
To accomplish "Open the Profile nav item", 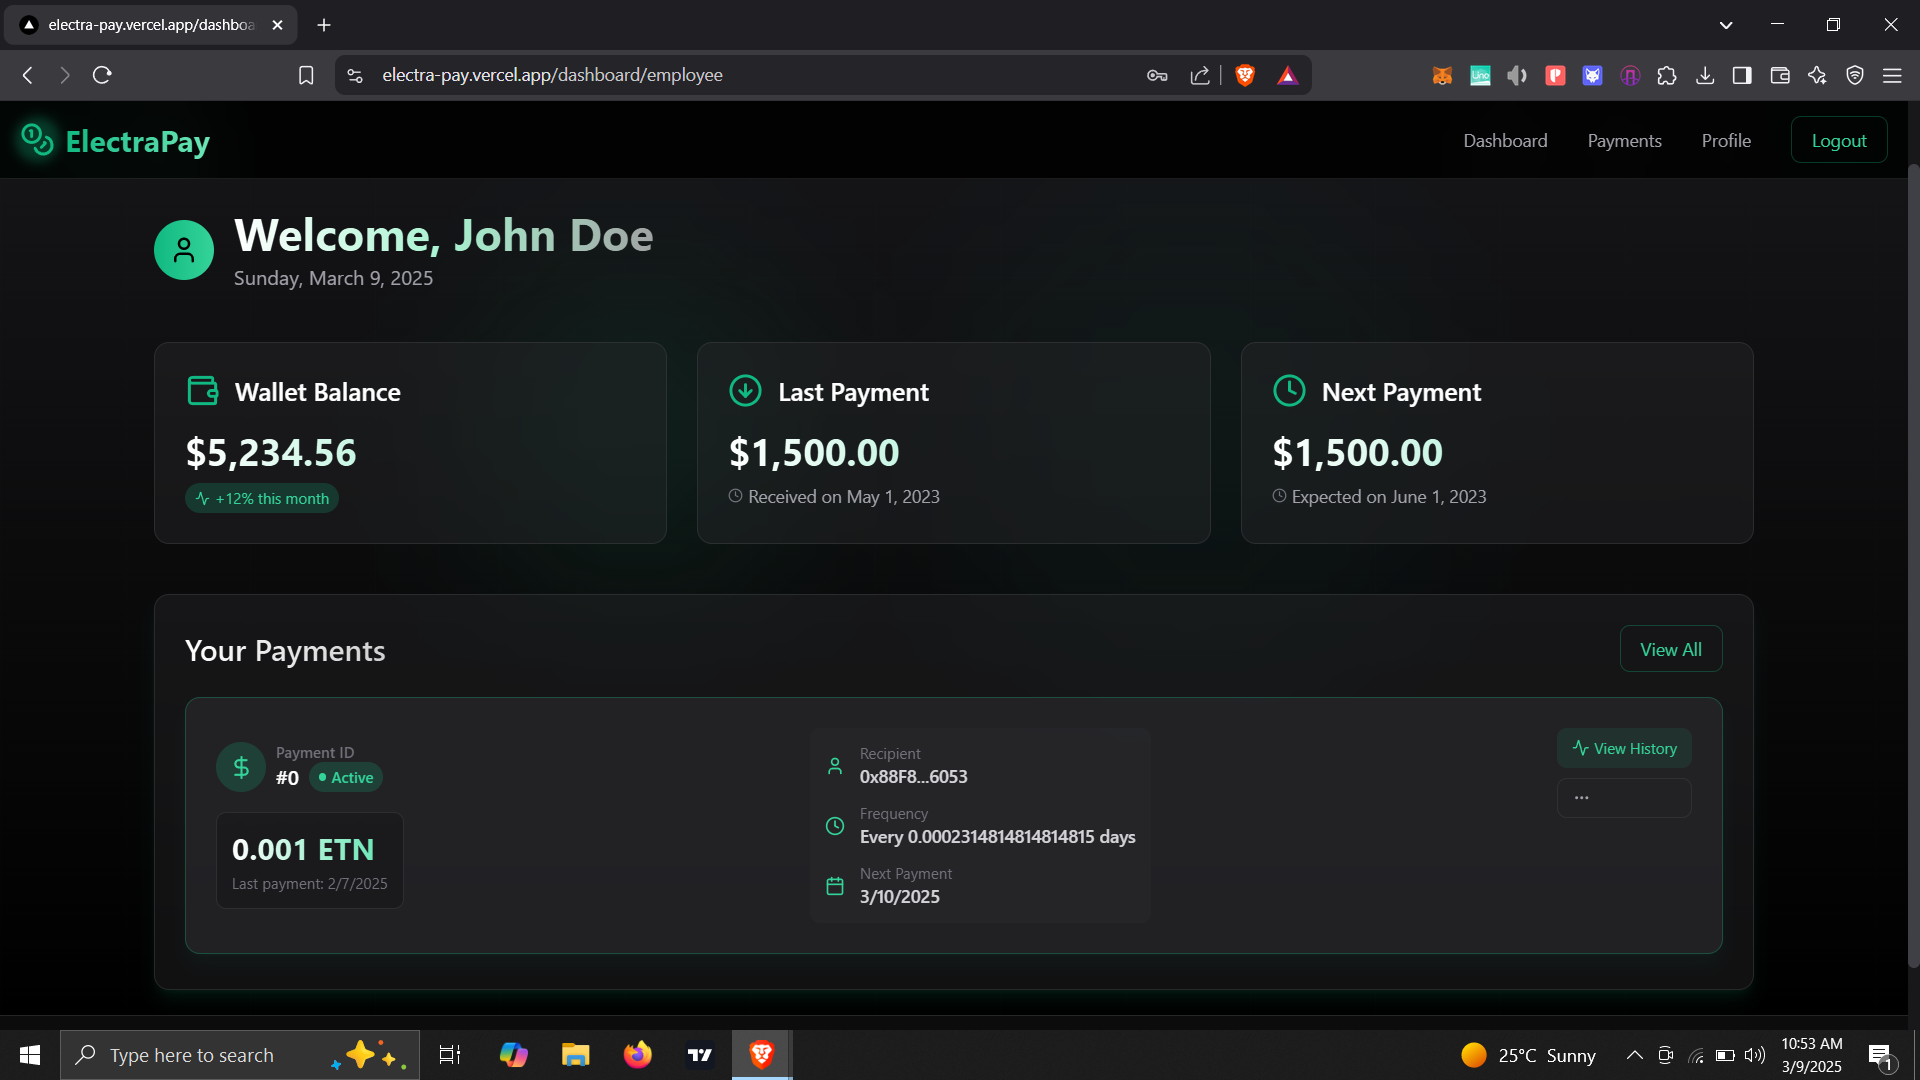I will [1726, 140].
